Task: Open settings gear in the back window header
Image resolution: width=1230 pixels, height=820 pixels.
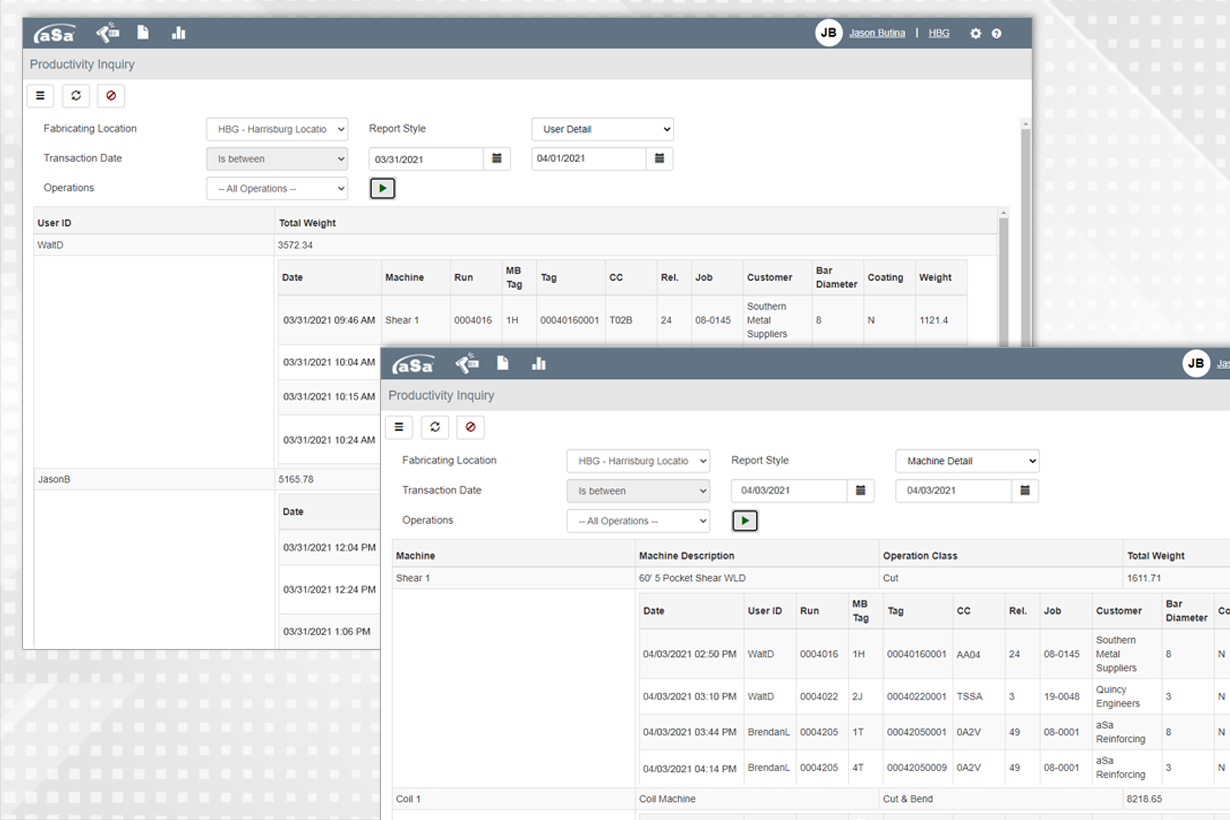Action: tap(976, 33)
